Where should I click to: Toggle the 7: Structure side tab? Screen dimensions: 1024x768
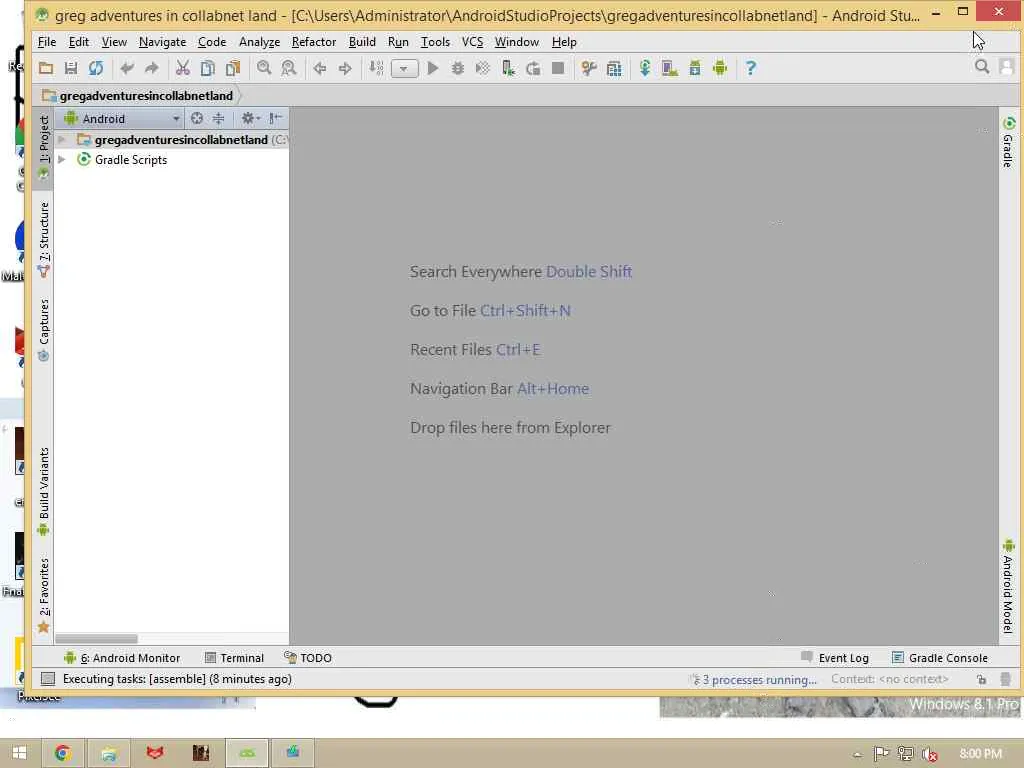click(43, 239)
